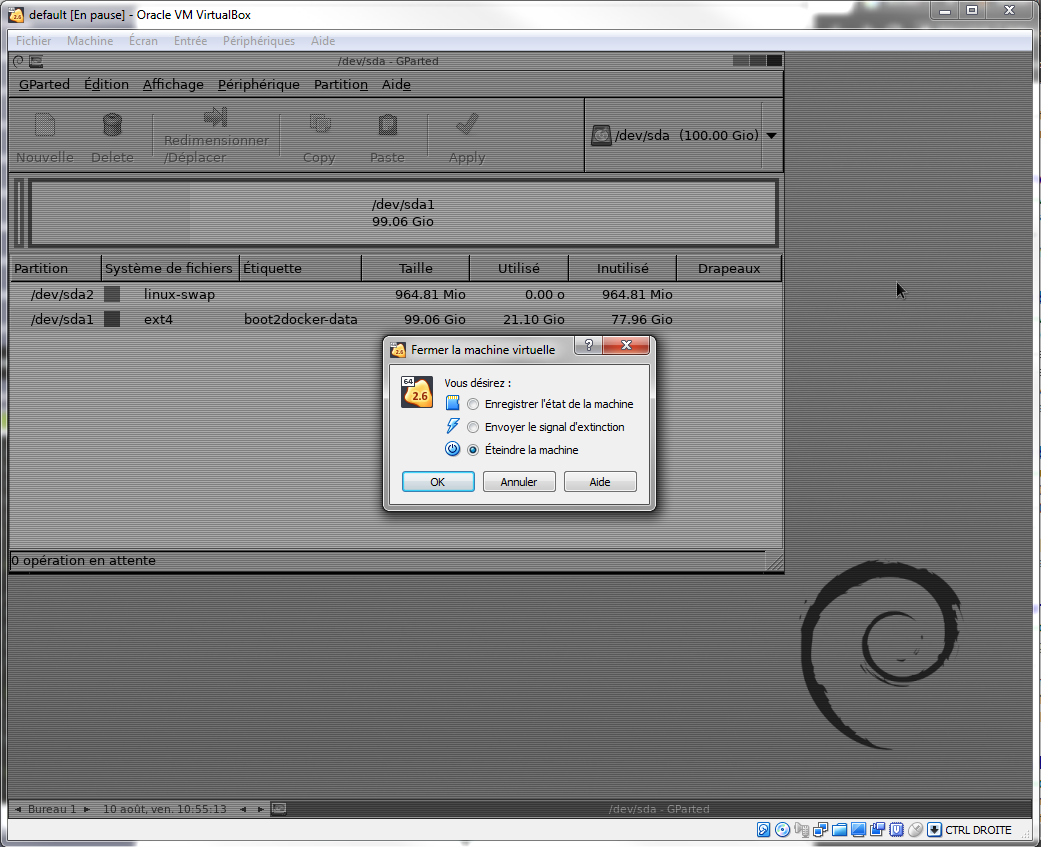Click the CPU virtualization status bar icon
Image resolution: width=1041 pixels, height=847 pixels.
click(x=896, y=830)
